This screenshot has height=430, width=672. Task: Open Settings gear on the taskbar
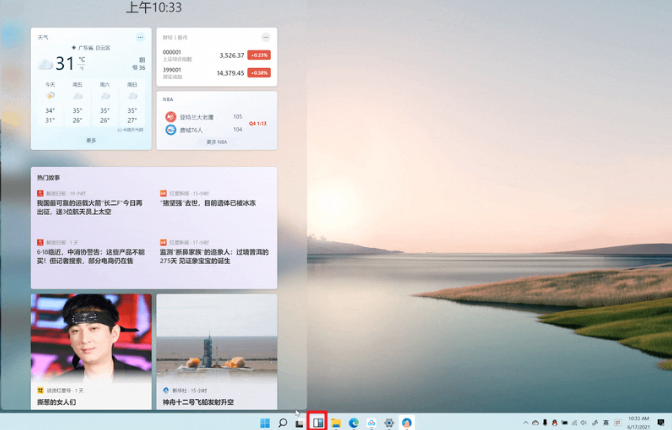[x=389, y=423]
